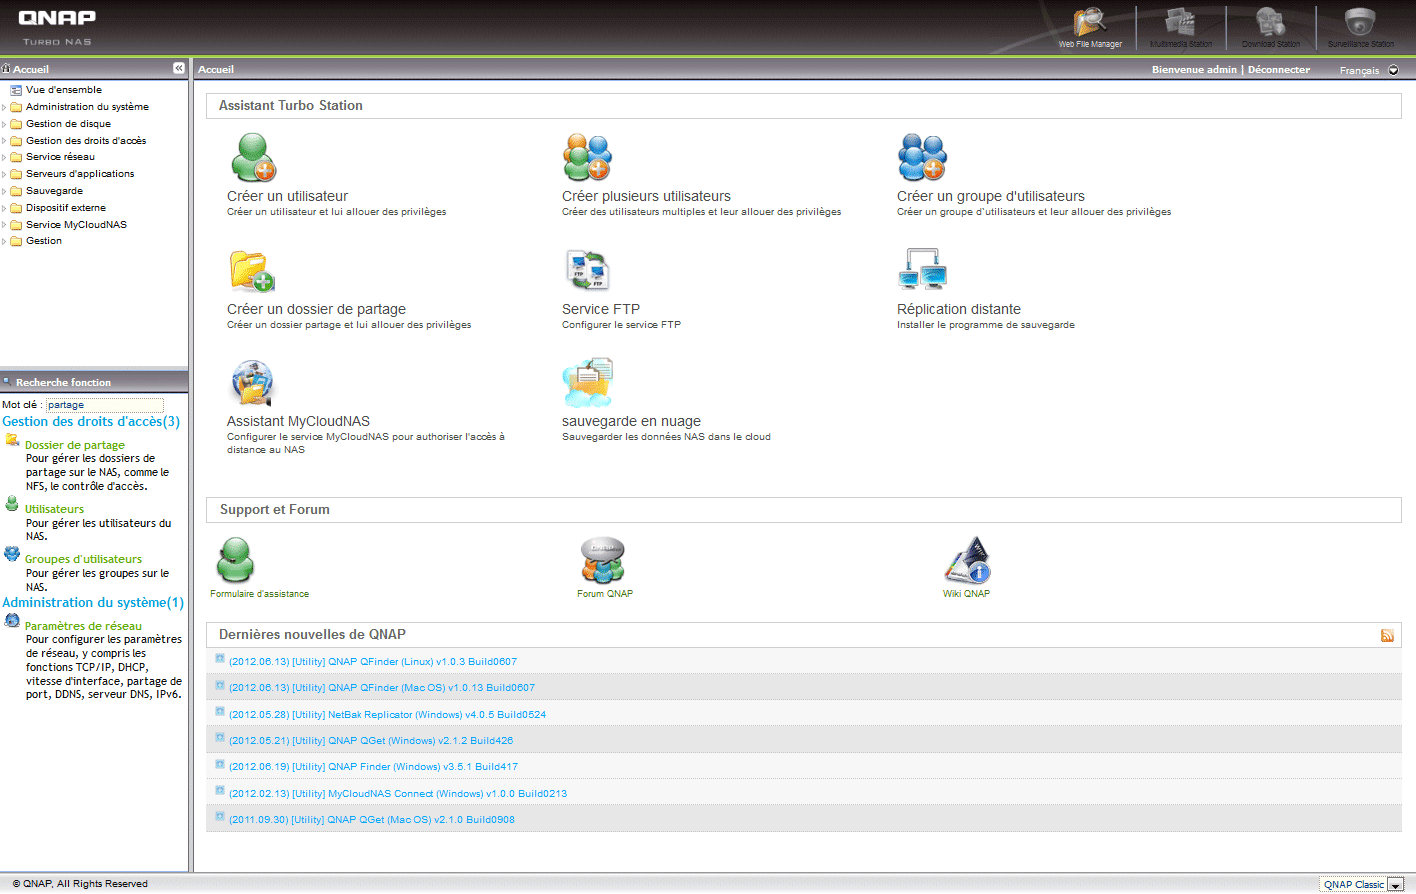Click Dossier de partage search result icon

click(x=12, y=440)
